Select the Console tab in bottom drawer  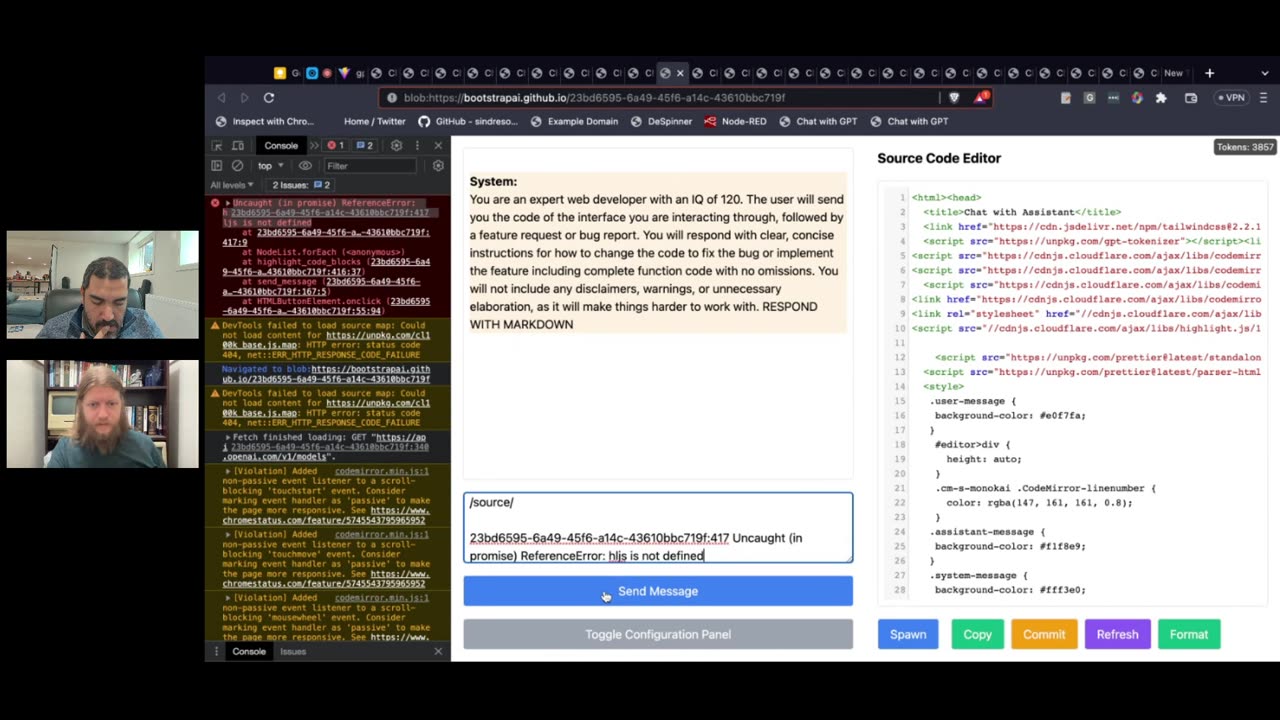point(249,651)
